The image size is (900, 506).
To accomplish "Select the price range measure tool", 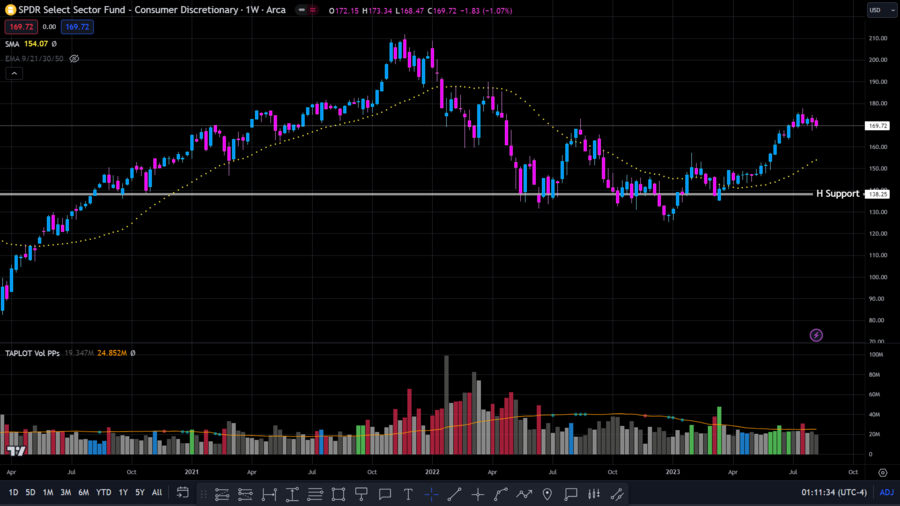I will pos(292,494).
